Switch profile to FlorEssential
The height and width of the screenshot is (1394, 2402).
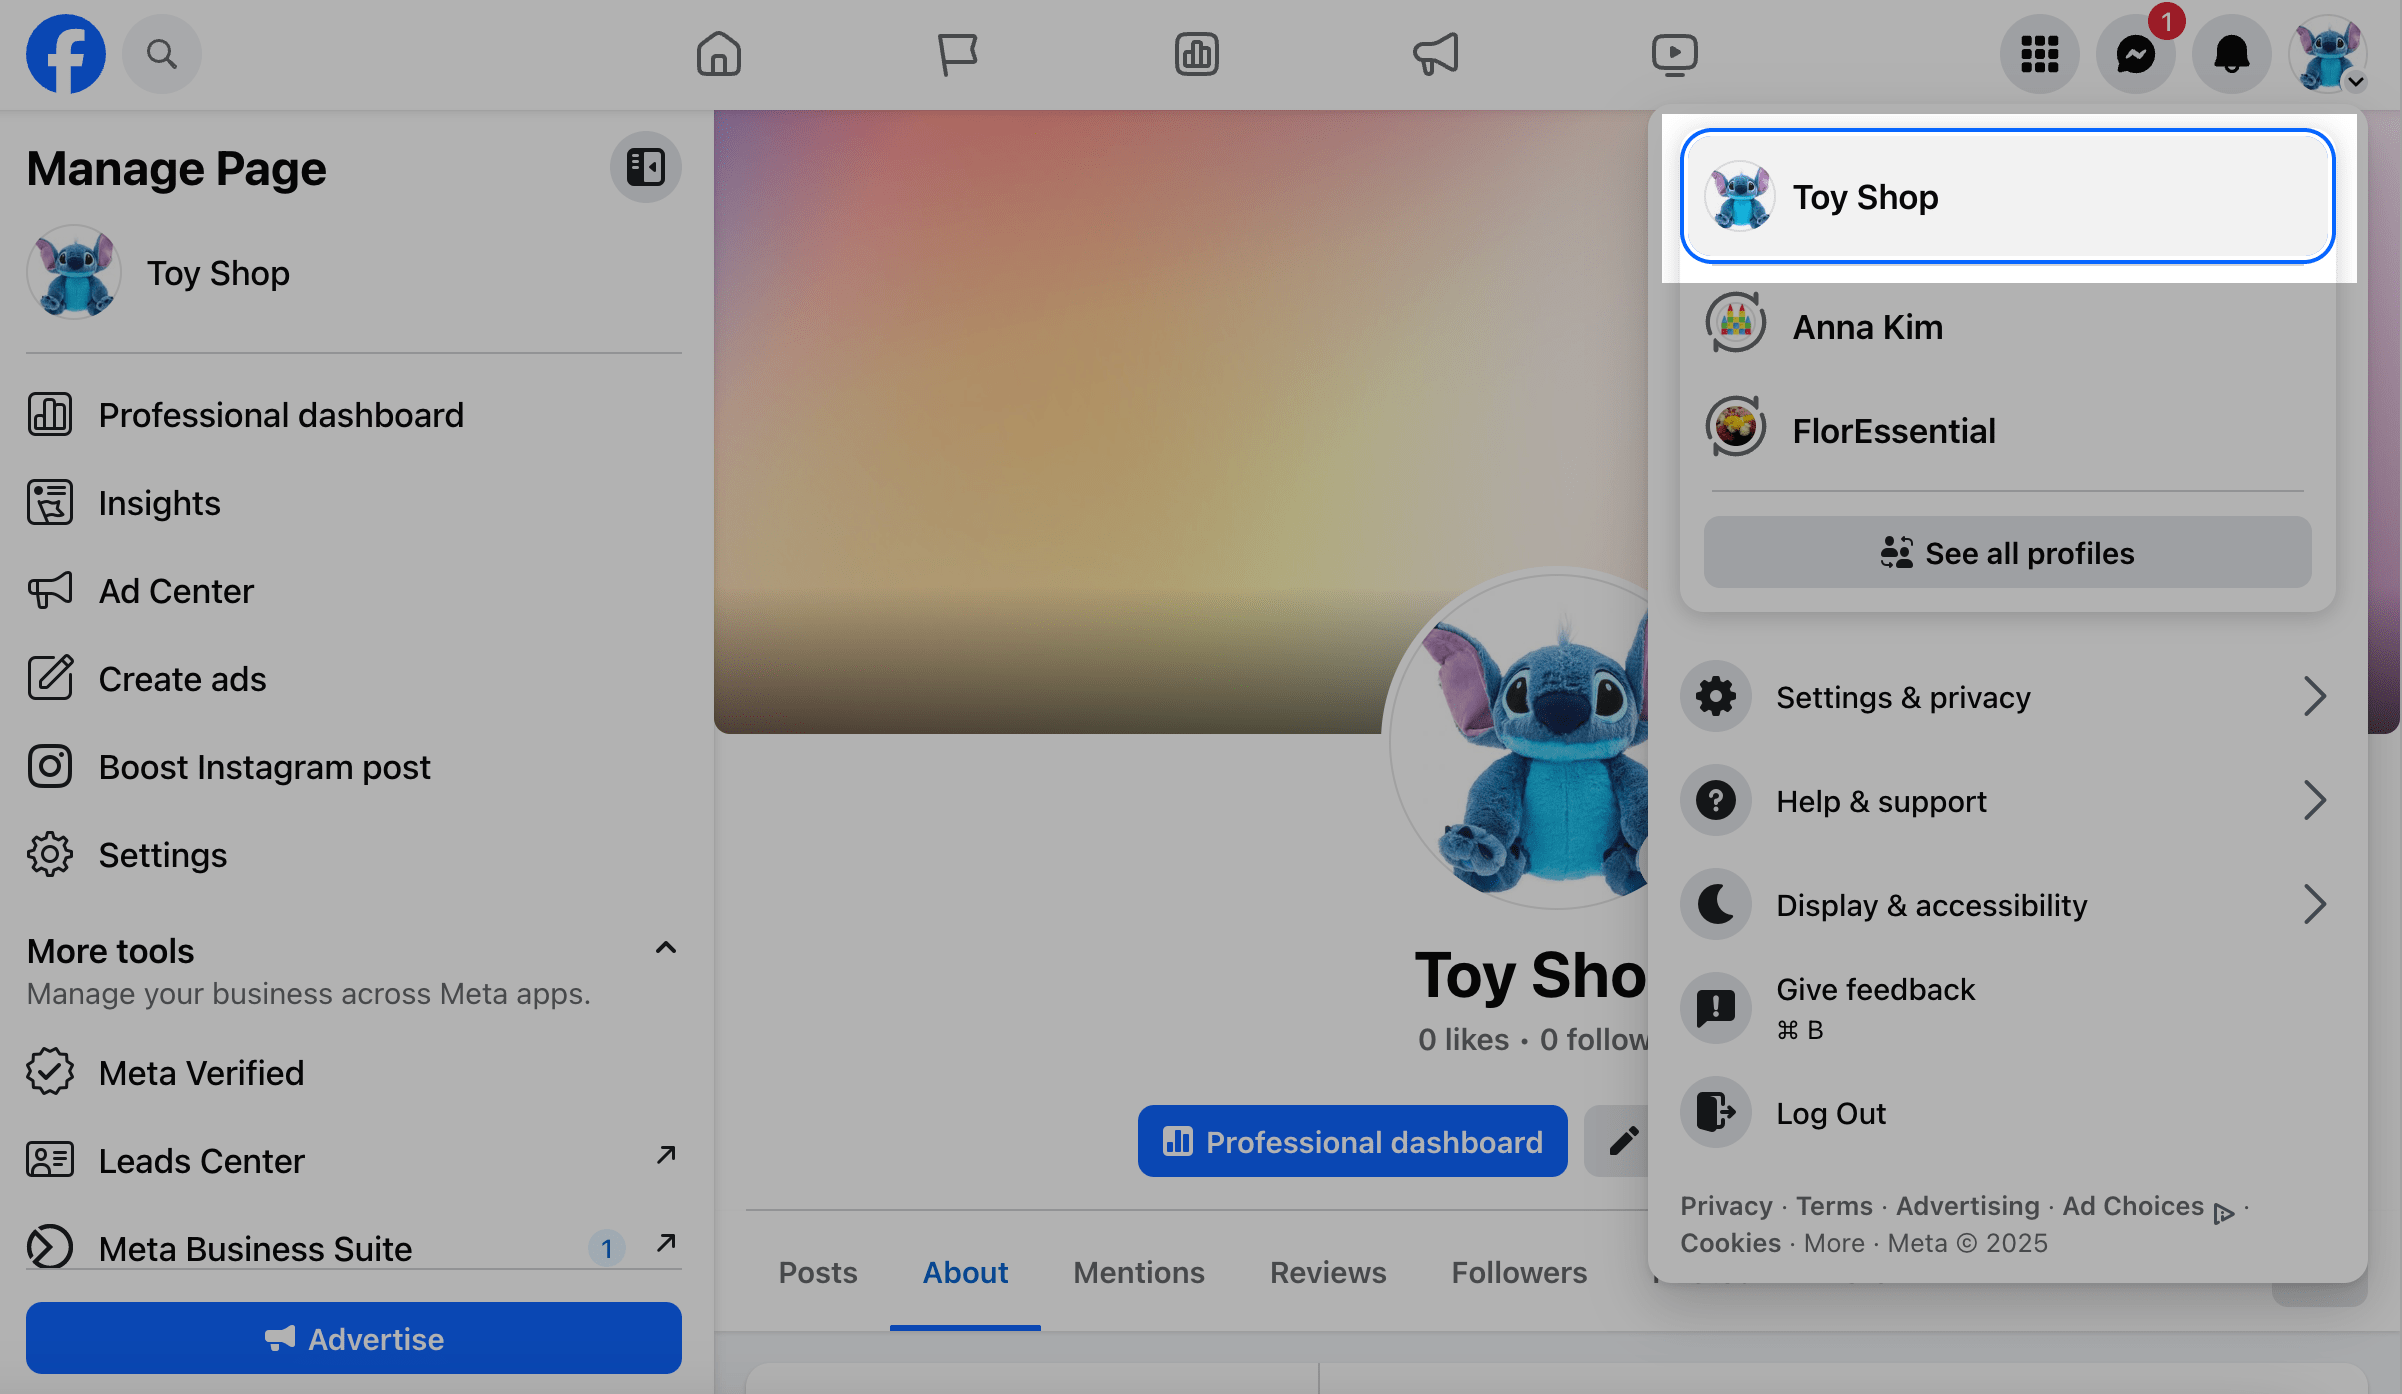tap(1893, 431)
